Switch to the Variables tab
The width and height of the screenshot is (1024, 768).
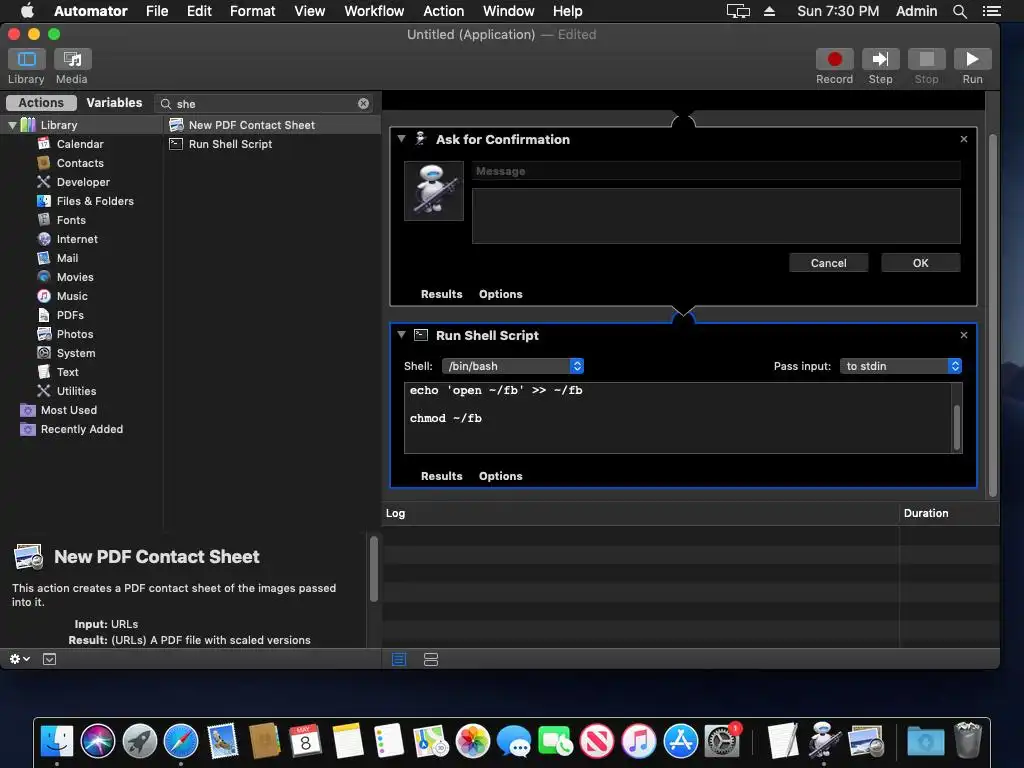[114, 103]
